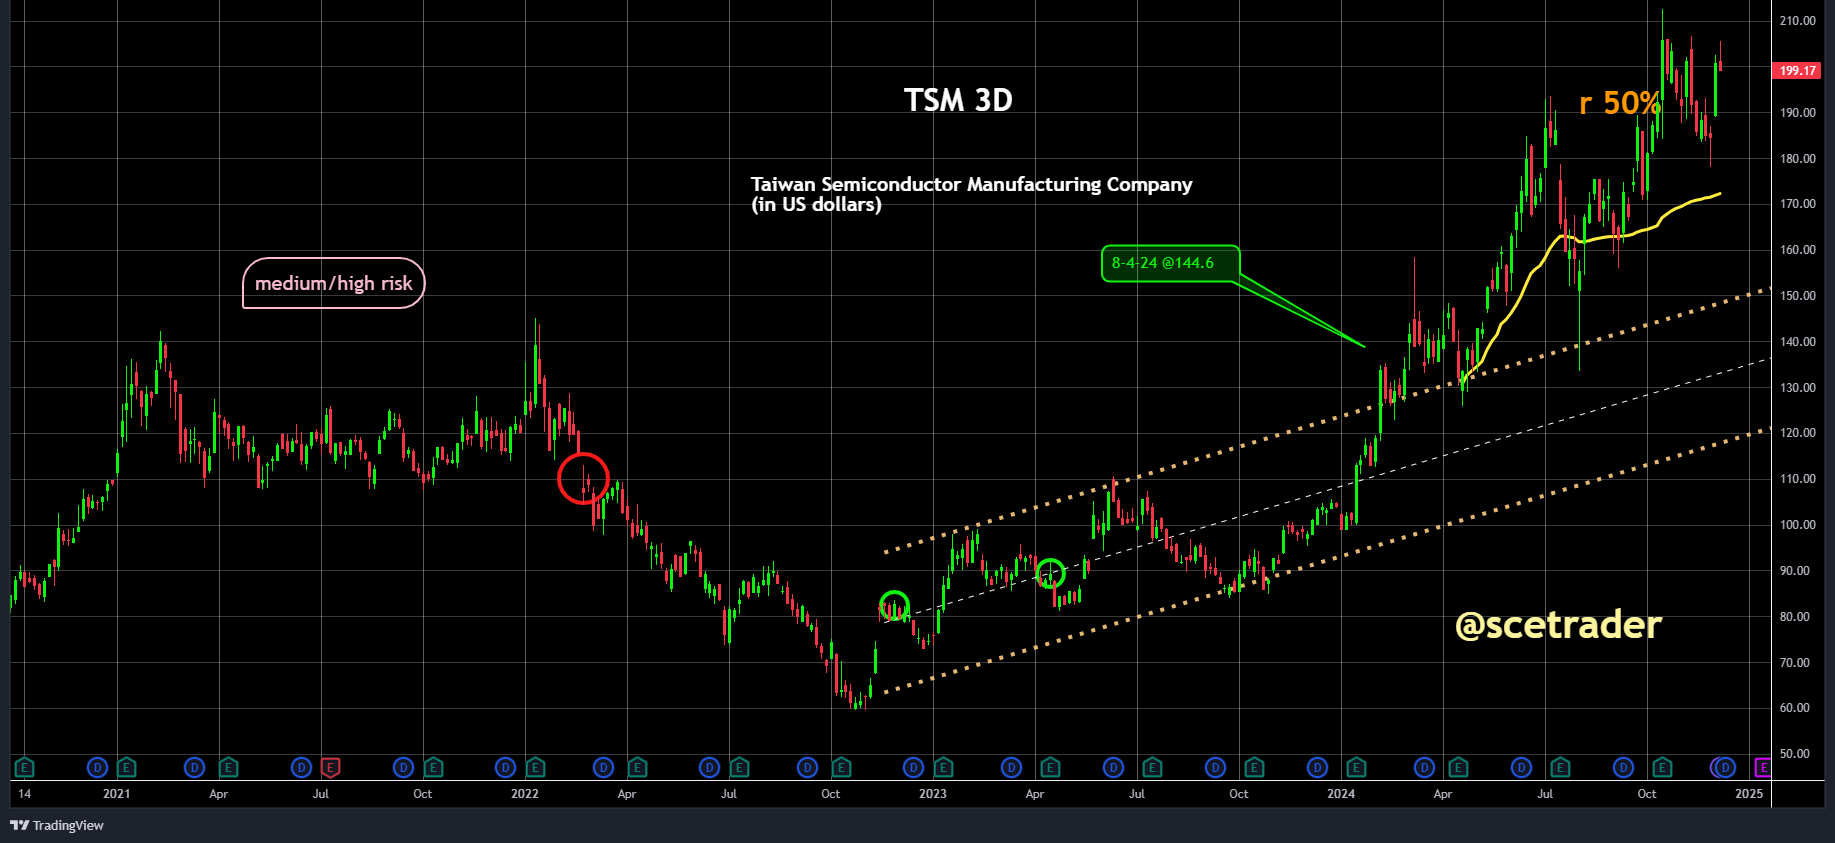Open the September 2022 dividend D marker
The height and width of the screenshot is (843, 1835).
click(807, 768)
